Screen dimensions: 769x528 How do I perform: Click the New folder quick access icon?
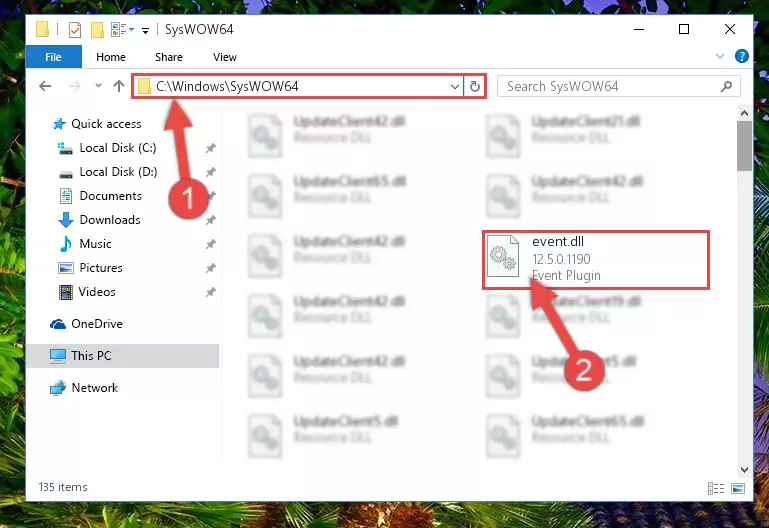pos(97,30)
